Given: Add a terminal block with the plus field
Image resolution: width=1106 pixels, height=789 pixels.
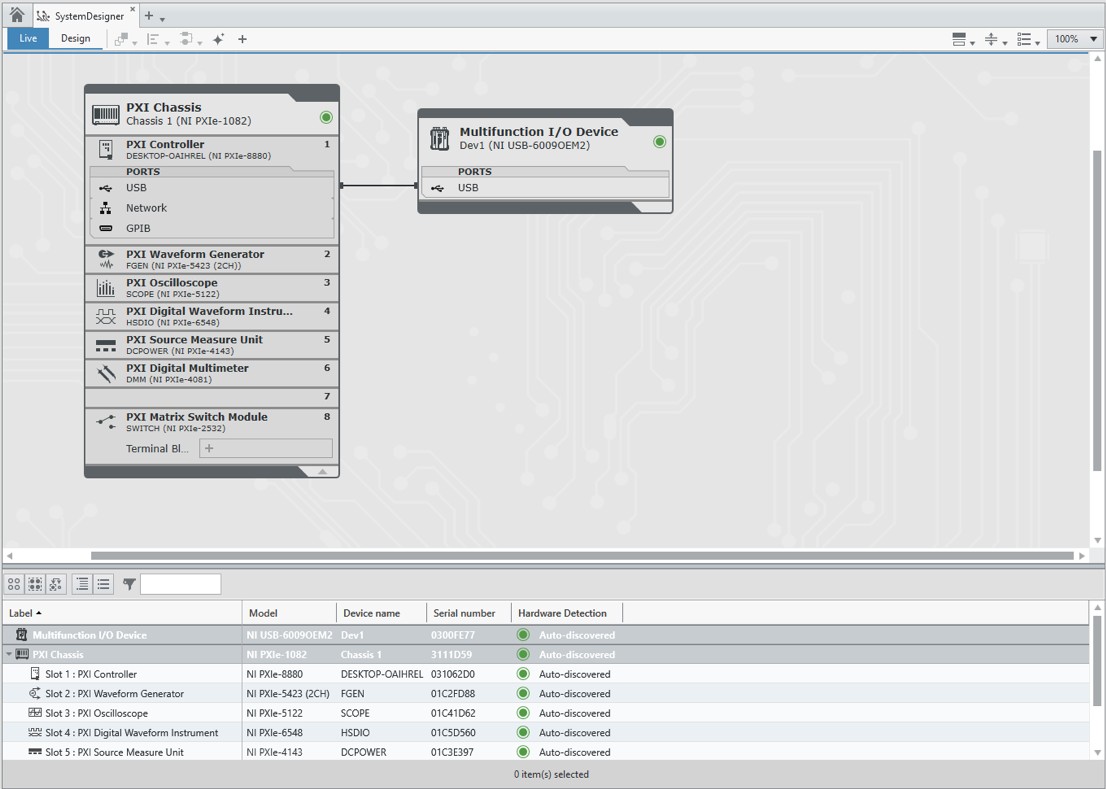Looking at the screenshot, I should click(266, 448).
